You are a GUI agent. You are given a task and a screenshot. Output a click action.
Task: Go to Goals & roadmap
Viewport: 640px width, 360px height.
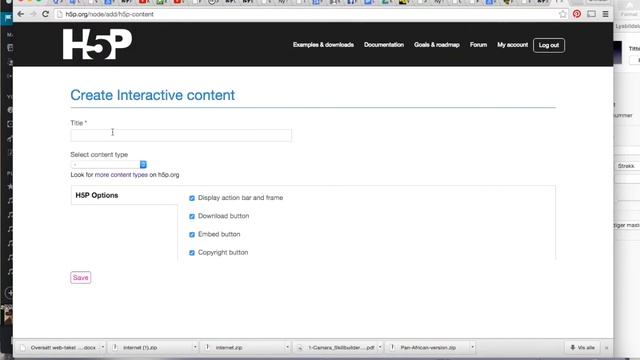[437, 45]
